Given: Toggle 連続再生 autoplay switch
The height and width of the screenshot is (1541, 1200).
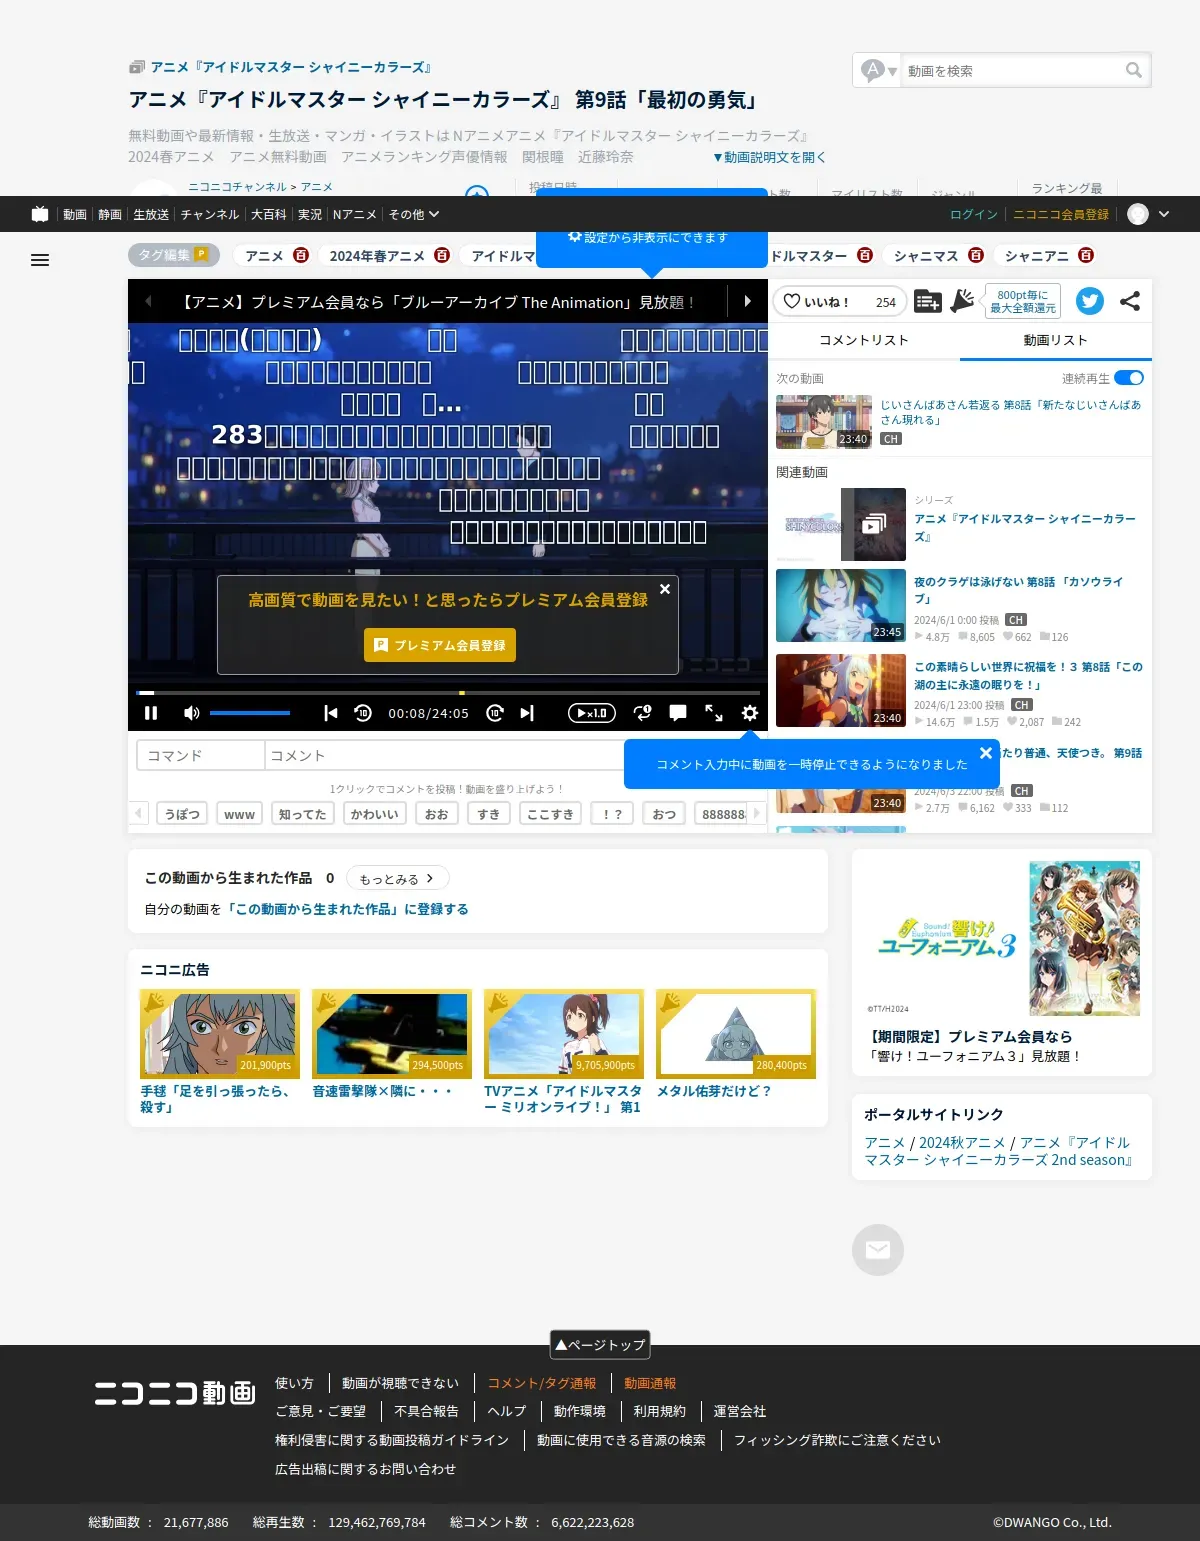Looking at the screenshot, I should 1129,378.
